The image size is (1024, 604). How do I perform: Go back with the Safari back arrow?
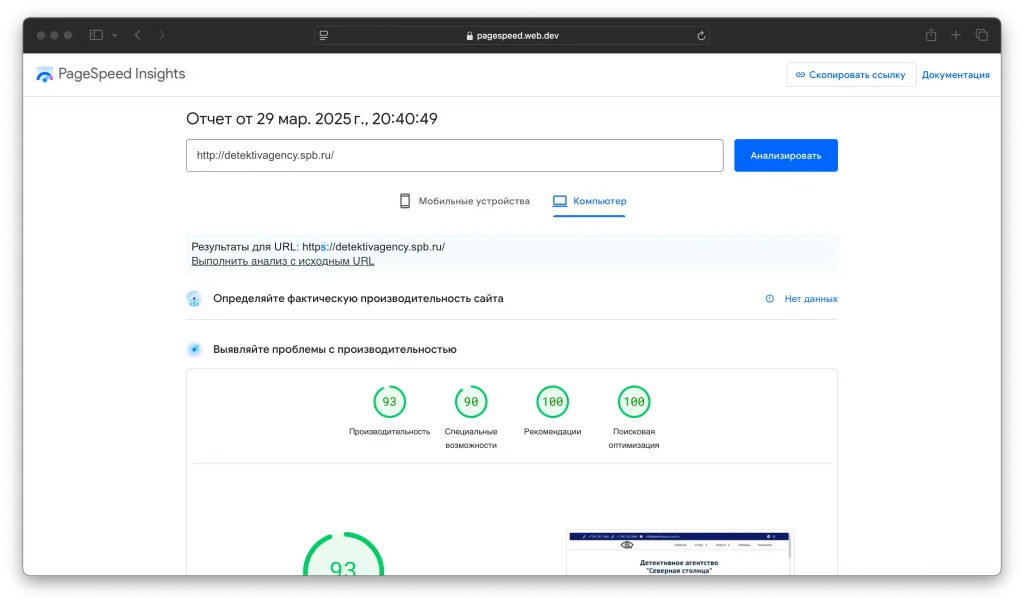click(138, 35)
